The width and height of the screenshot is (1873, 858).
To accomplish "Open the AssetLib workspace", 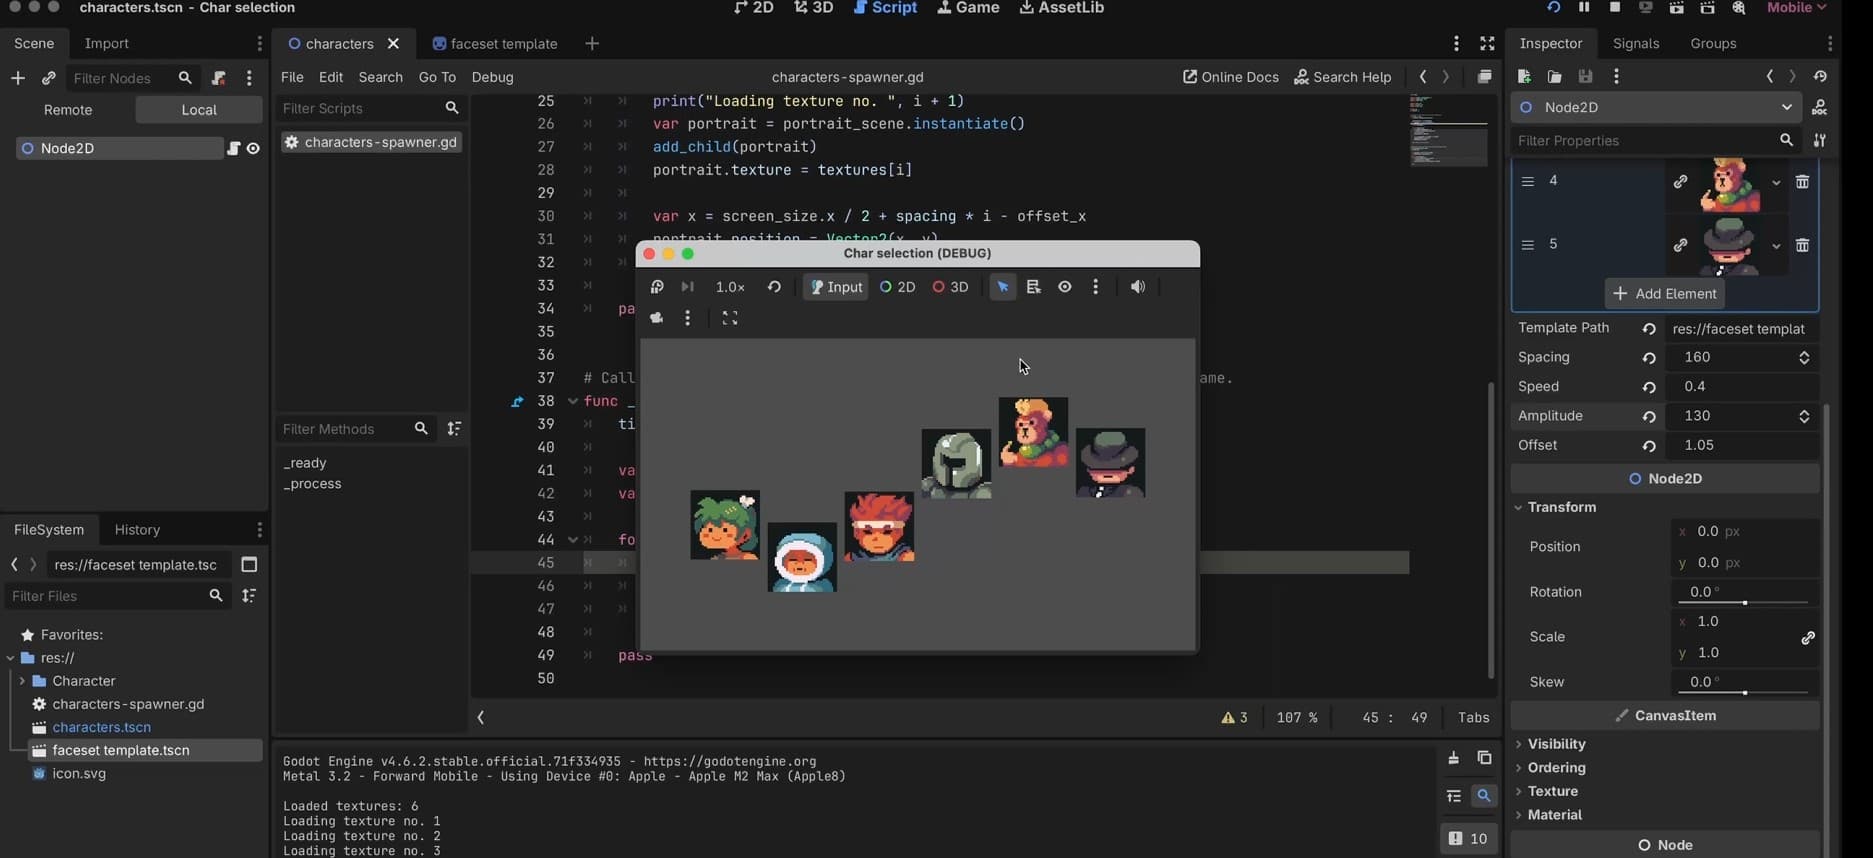I will 1061,8.
